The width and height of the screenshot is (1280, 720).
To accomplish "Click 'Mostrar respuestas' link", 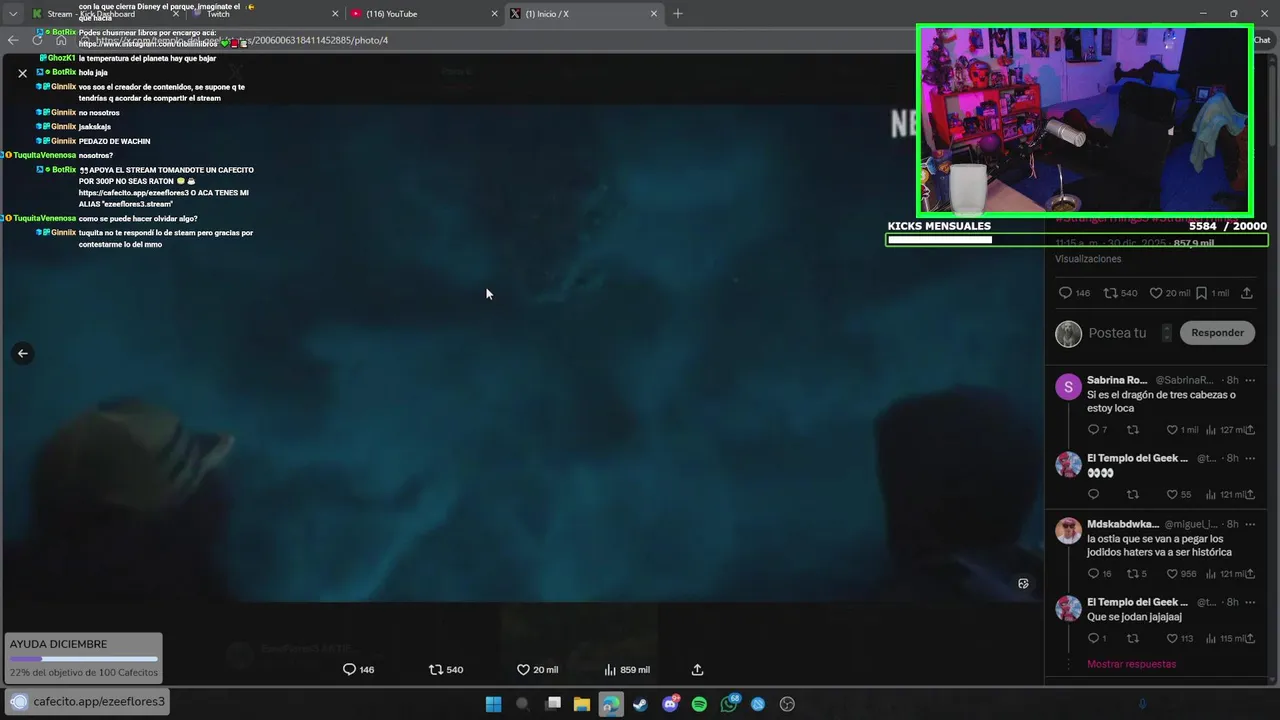I will 1131,664.
